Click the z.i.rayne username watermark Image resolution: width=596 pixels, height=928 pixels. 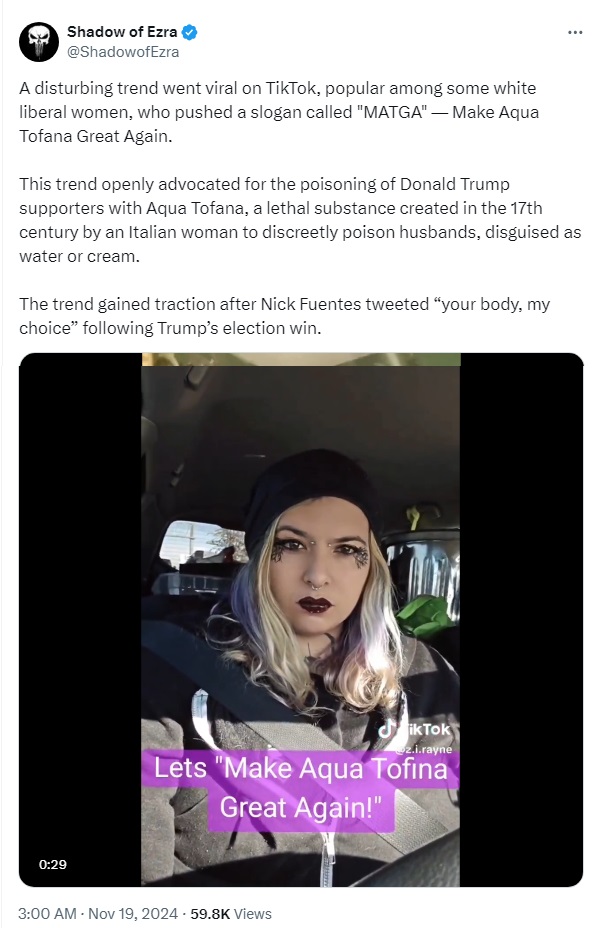coord(423,749)
